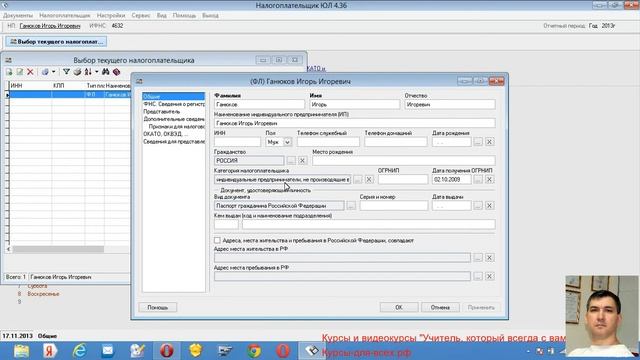The width and height of the screenshot is (640, 360).
Task: Open the date of birth picker button
Action: click(x=478, y=142)
